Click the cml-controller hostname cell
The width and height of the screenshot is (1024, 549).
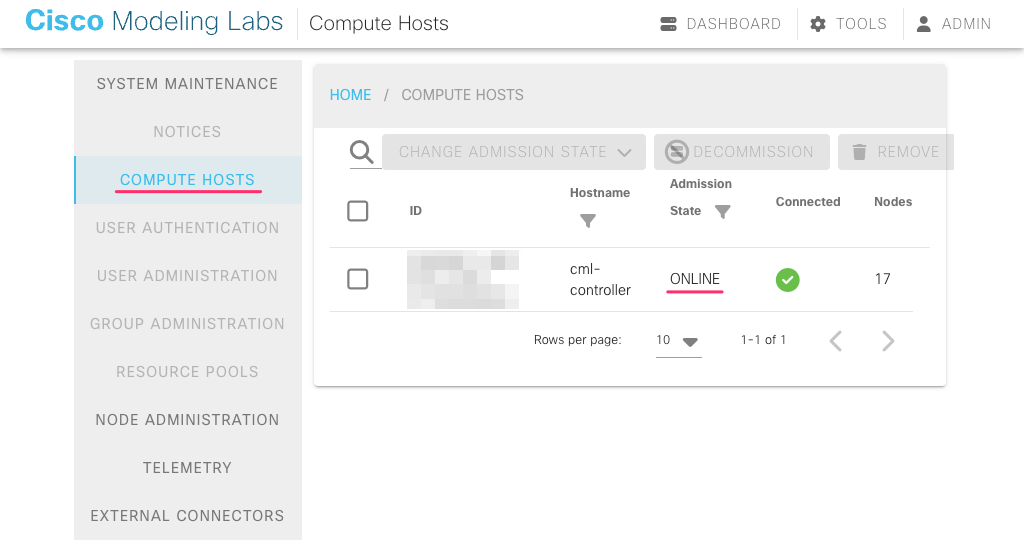pyautogui.click(x=600, y=279)
